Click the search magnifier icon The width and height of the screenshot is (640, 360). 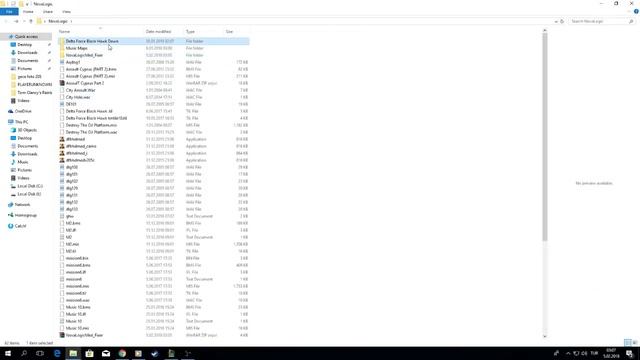[x=631, y=21]
